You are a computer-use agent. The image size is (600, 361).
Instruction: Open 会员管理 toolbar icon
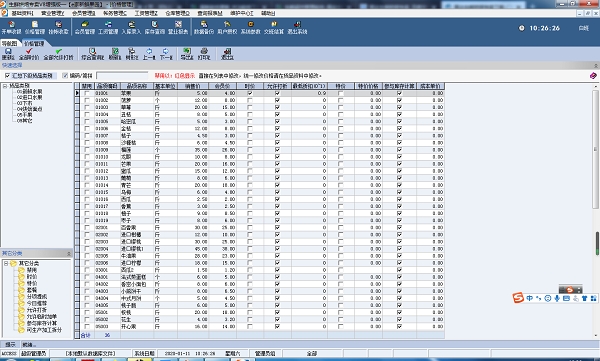(85, 28)
